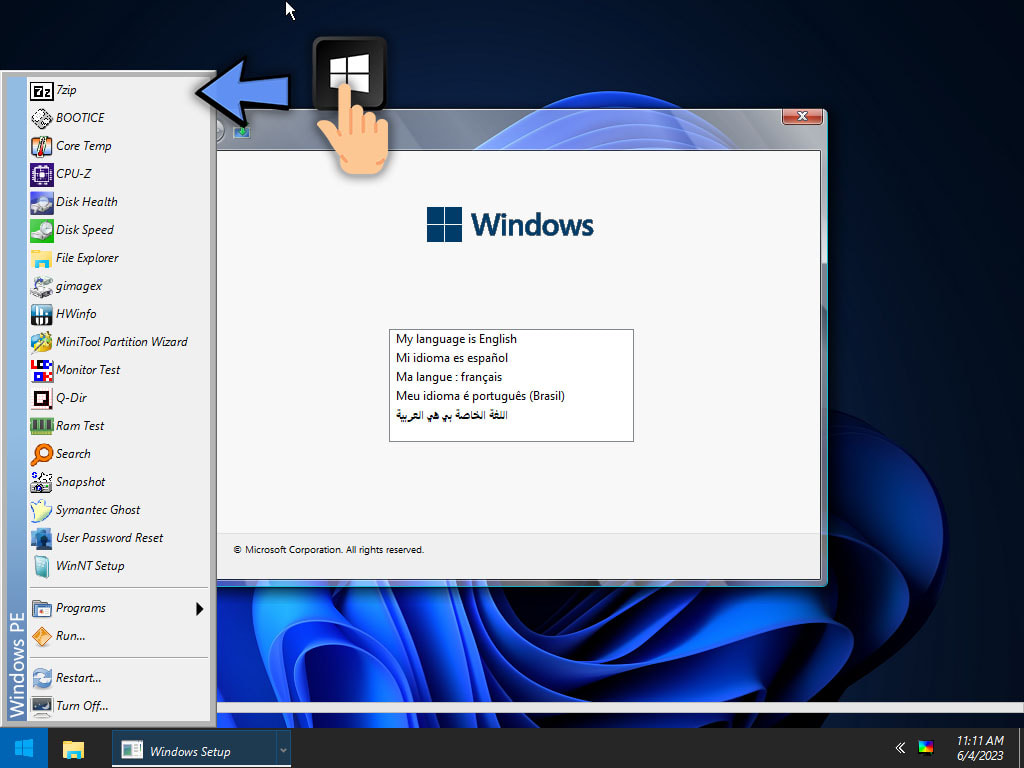Start the CPU-Z utility icon
Viewport: 1024px width, 768px height.
(x=41, y=174)
